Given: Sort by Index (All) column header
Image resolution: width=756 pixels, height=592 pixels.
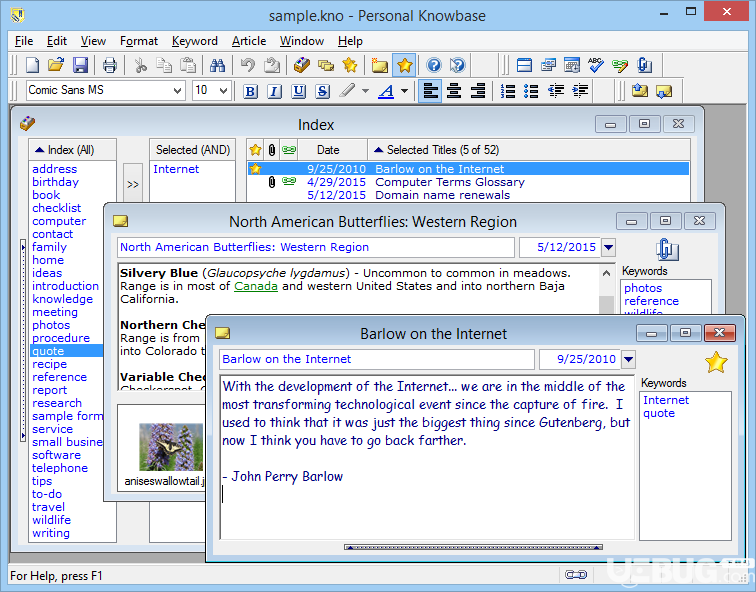Looking at the screenshot, I should pos(72,150).
